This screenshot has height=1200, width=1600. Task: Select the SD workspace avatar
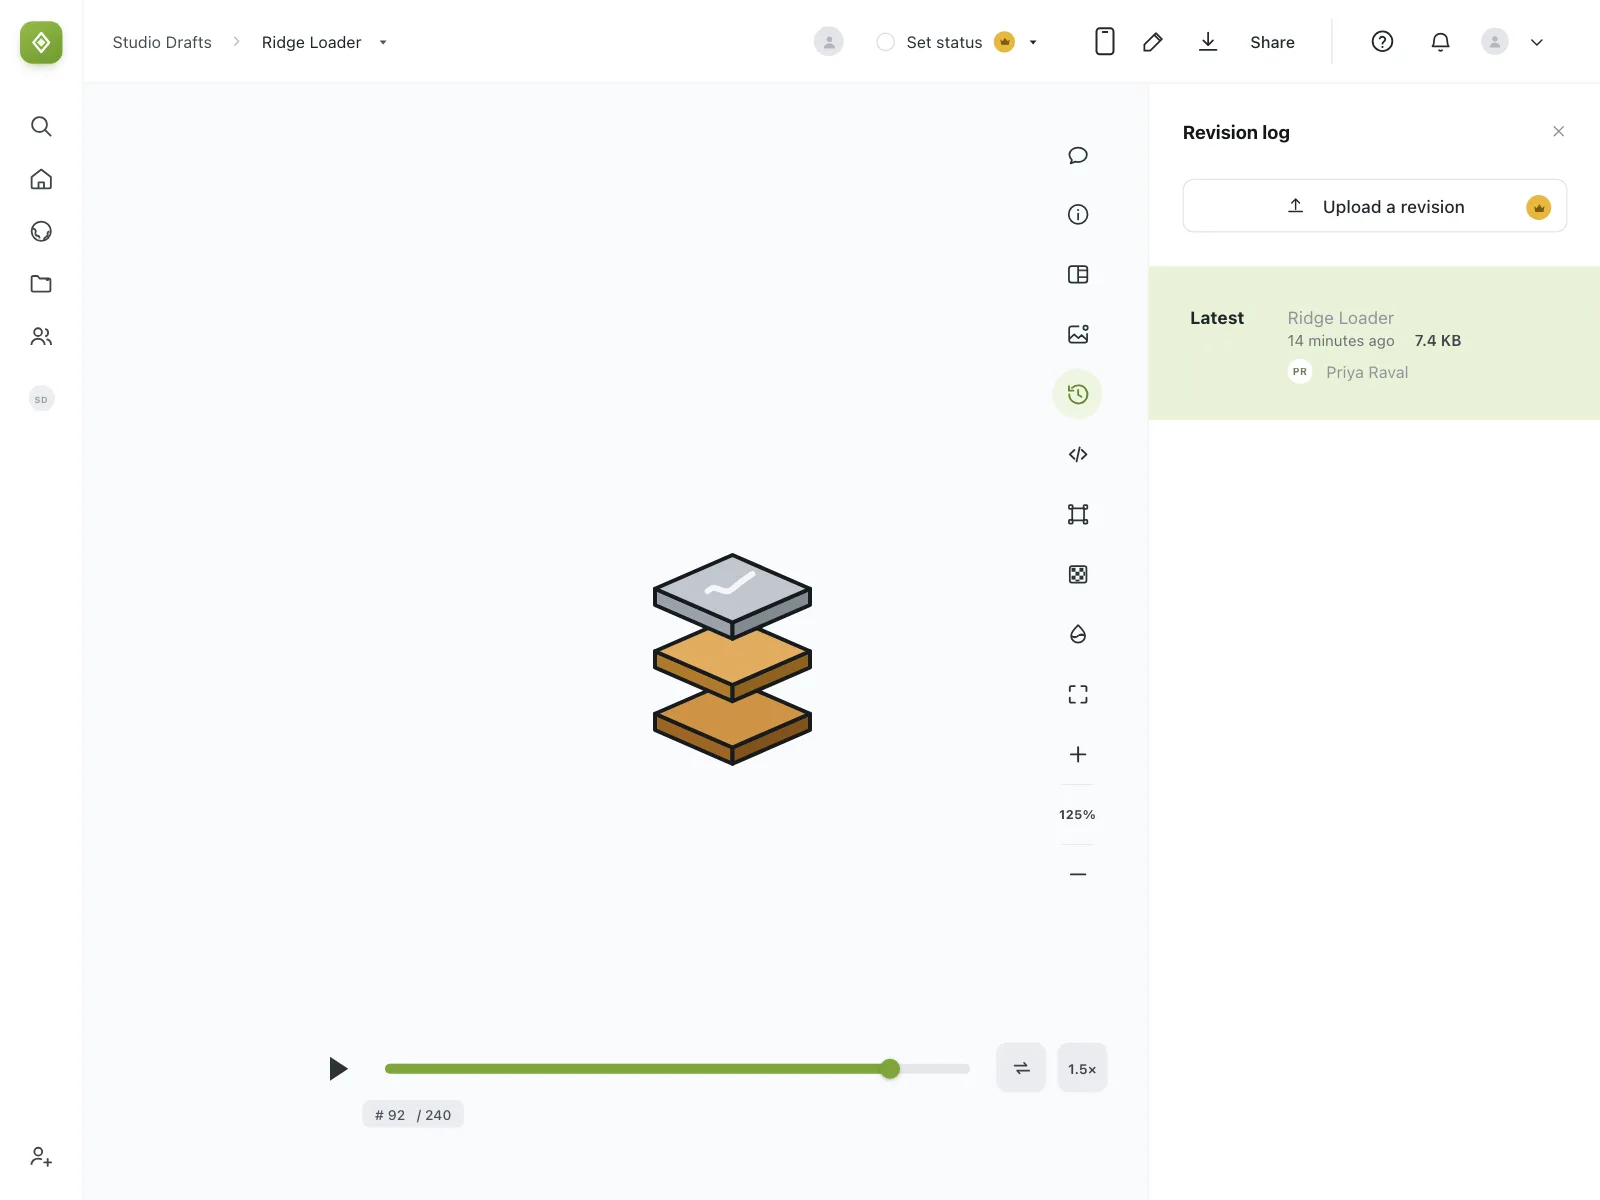[41, 399]
